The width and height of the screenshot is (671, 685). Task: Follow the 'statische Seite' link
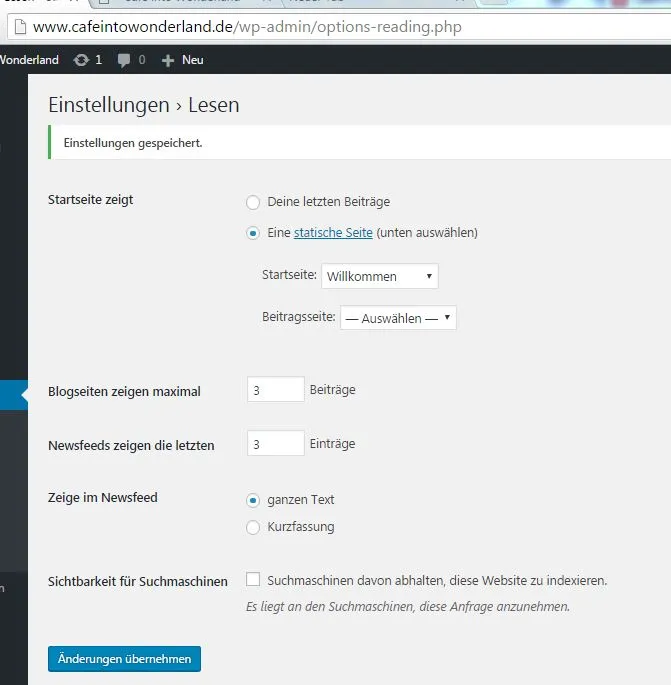(x=333, y=232)
